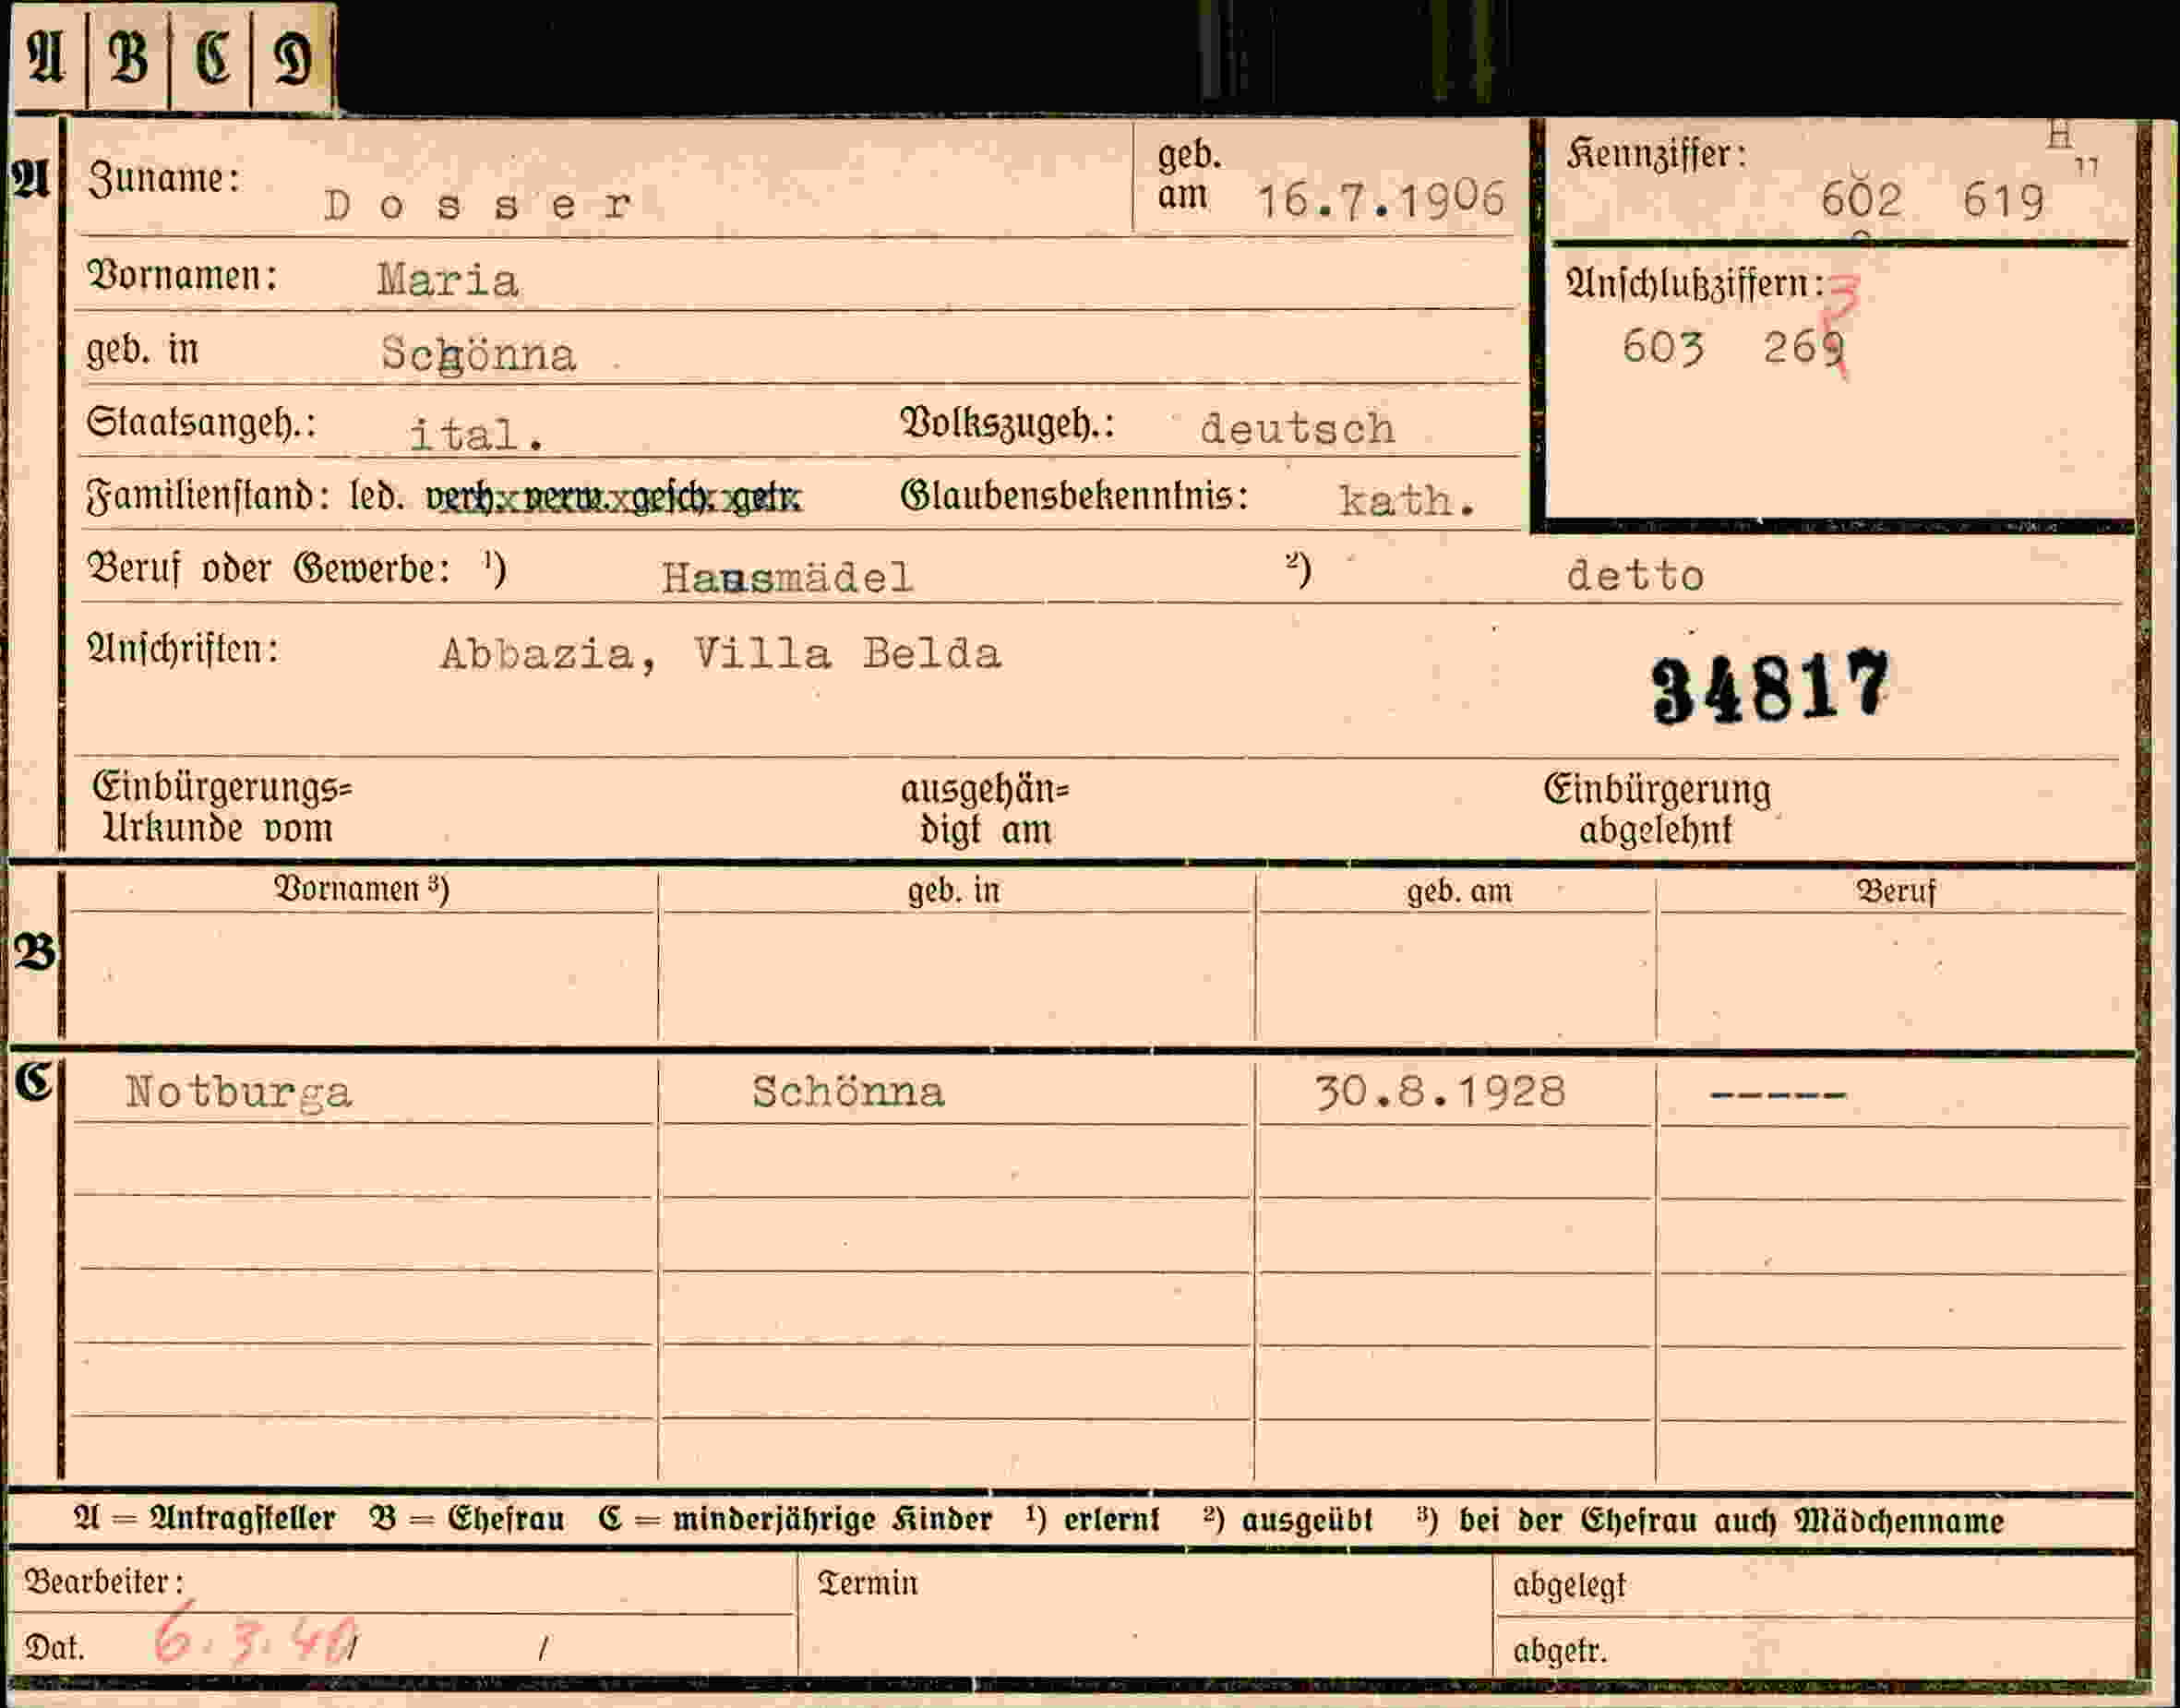This screenshot has width=2180, height=1708.
Task: Click the Kennziffer number '602 619'
Action: tap(1932, 201)
